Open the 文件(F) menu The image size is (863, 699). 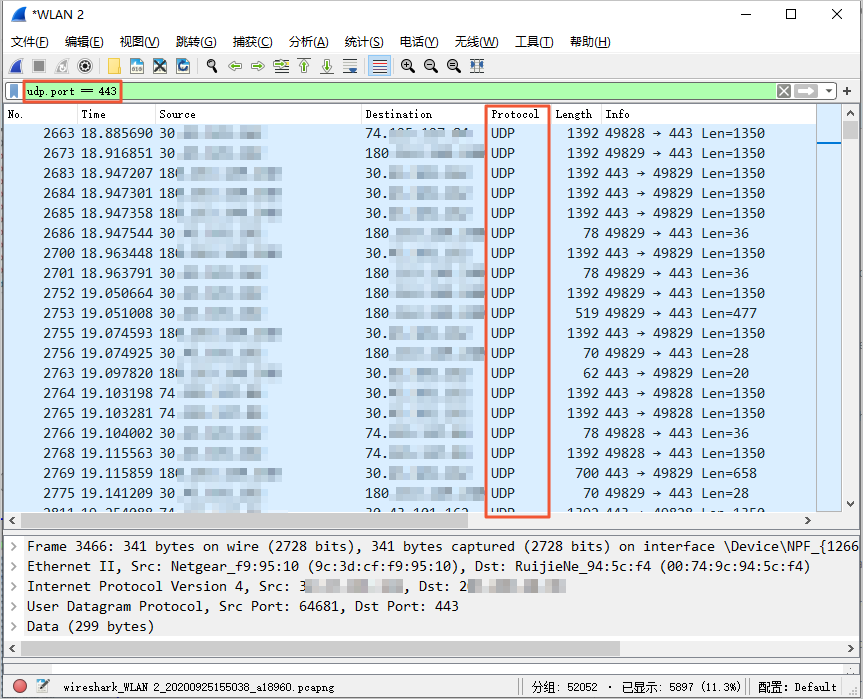[x=29, y=42]
